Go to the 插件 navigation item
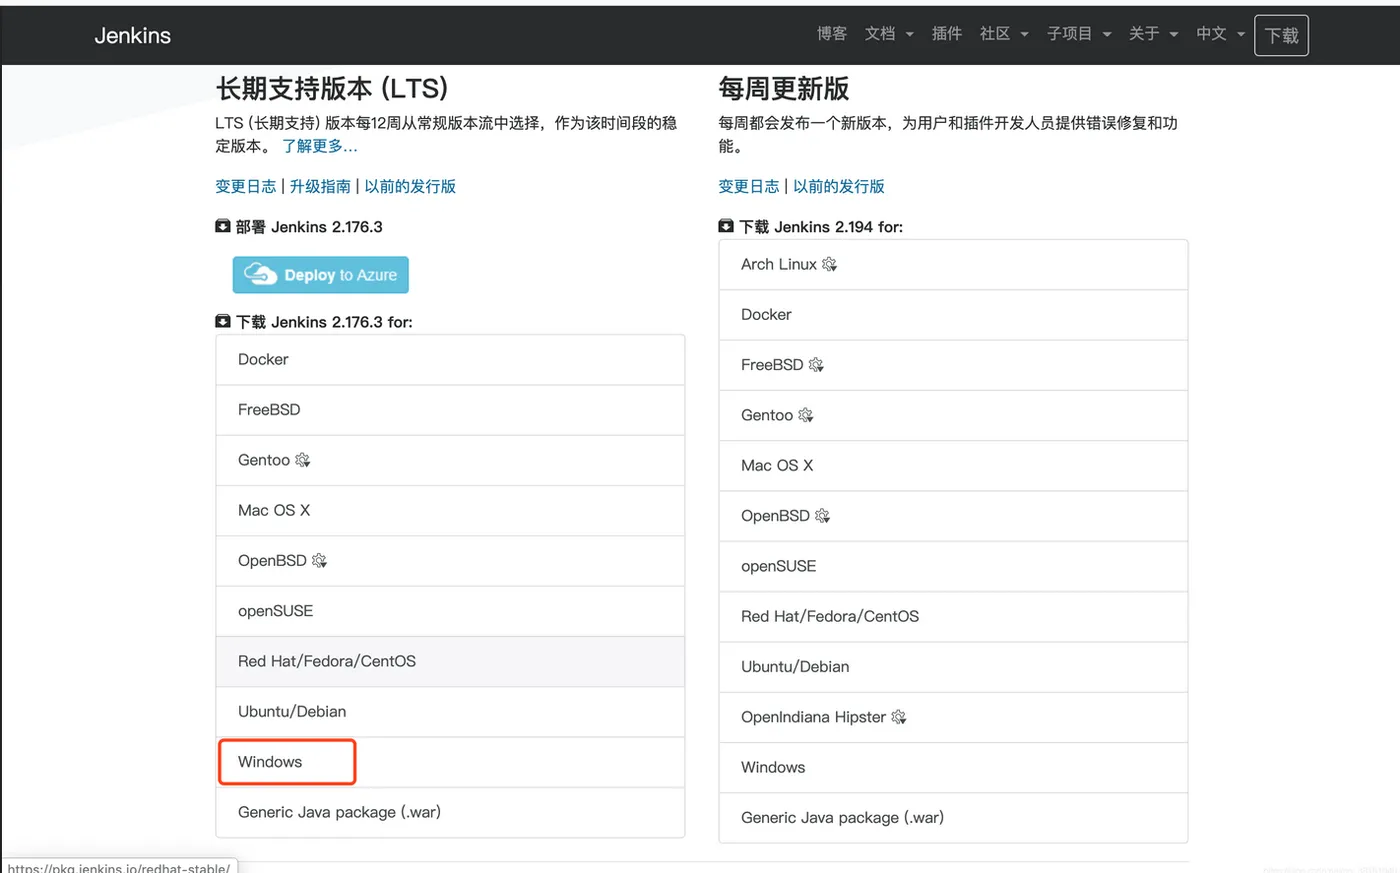Image resolution: width=1400 pixels, height=873 pixels. [x=946, y=34]
